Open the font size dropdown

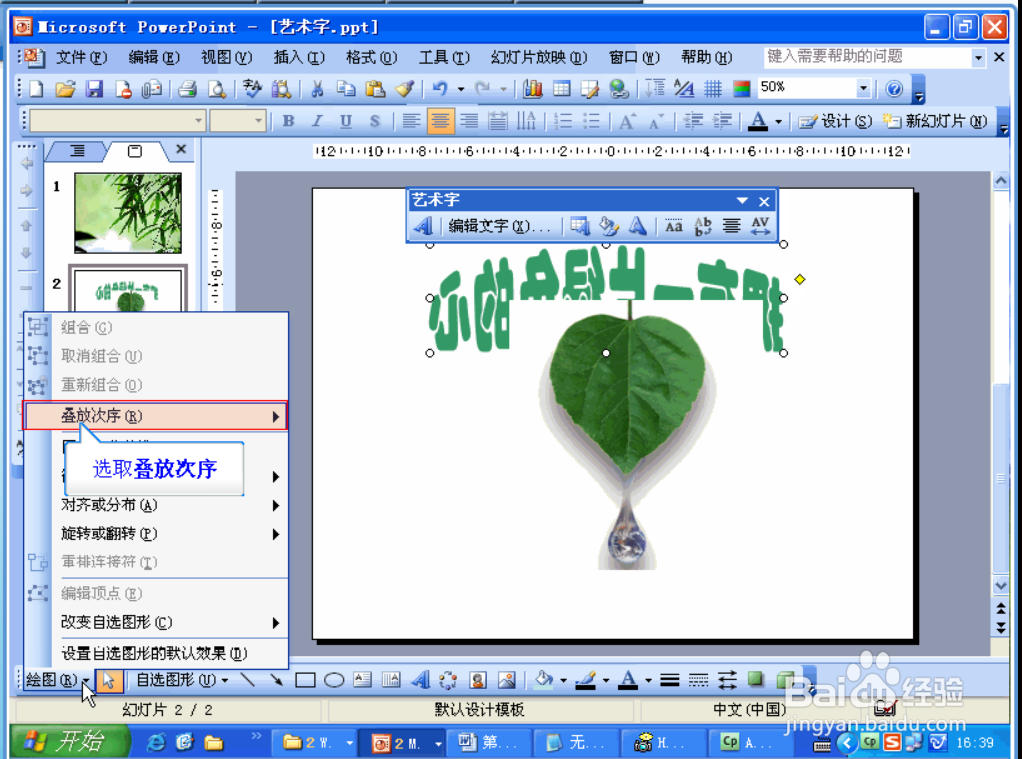click(x=258, y=121)
